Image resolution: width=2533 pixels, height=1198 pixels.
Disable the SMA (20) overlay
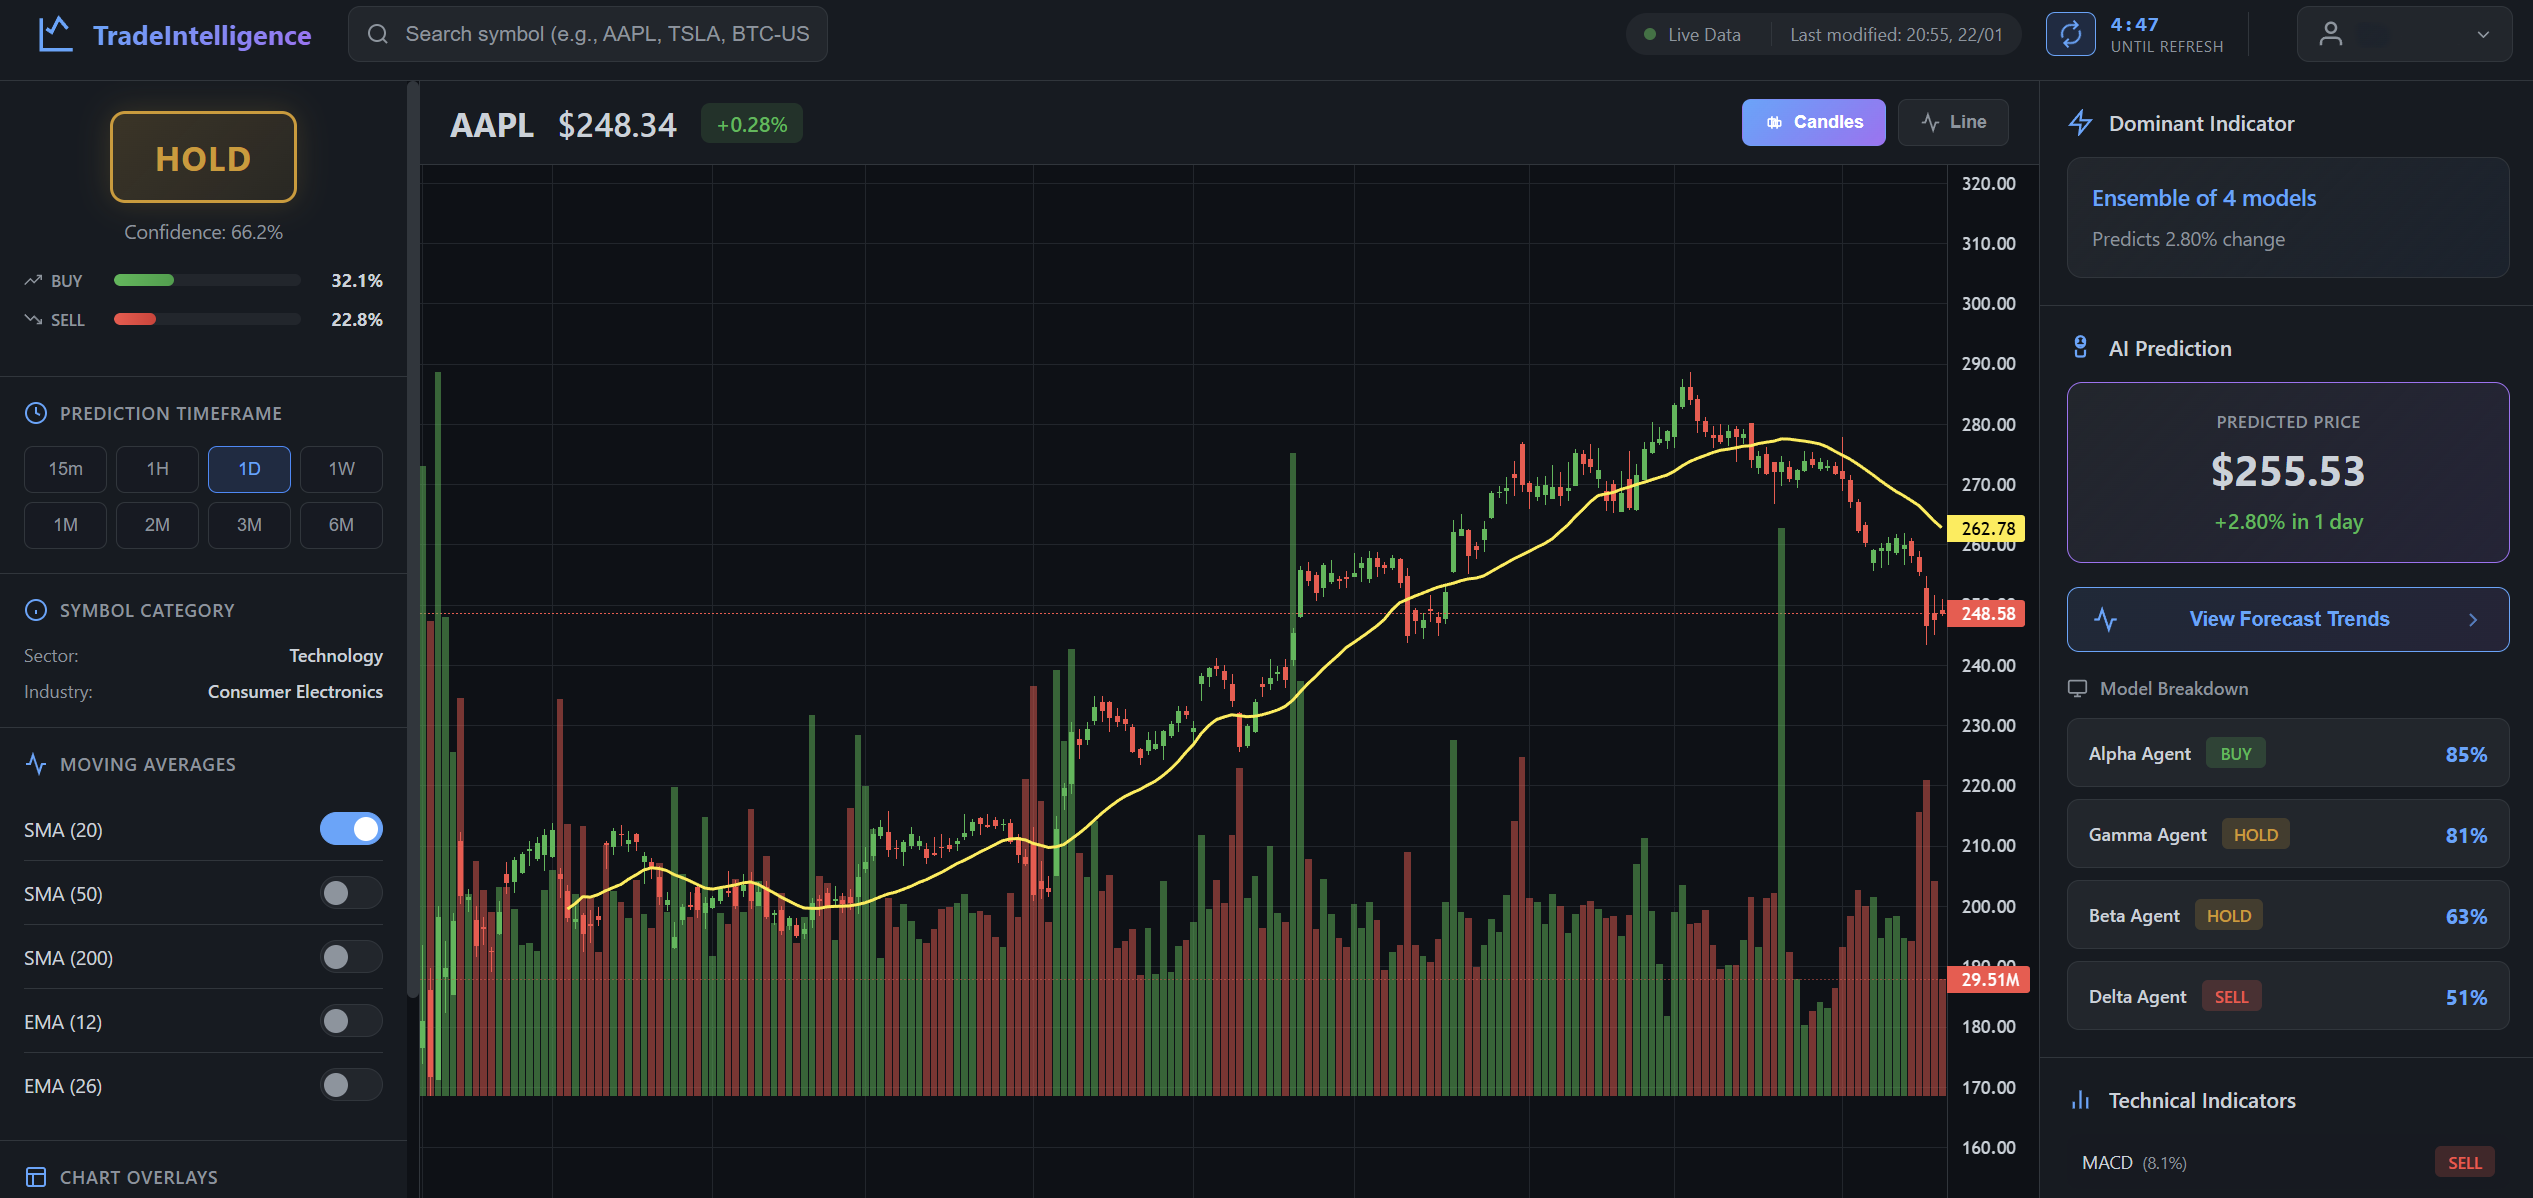(x=350, y=829)
